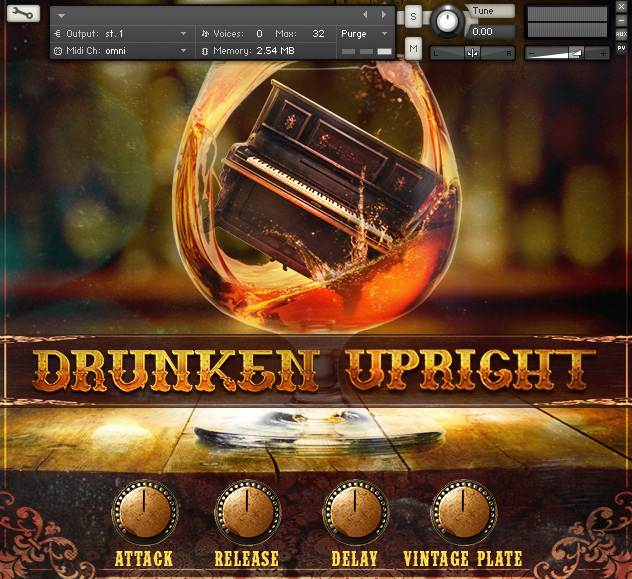Open the Purge dropdown menu
This screenshot has width=632, height=579.
click(x=364, y=34)
